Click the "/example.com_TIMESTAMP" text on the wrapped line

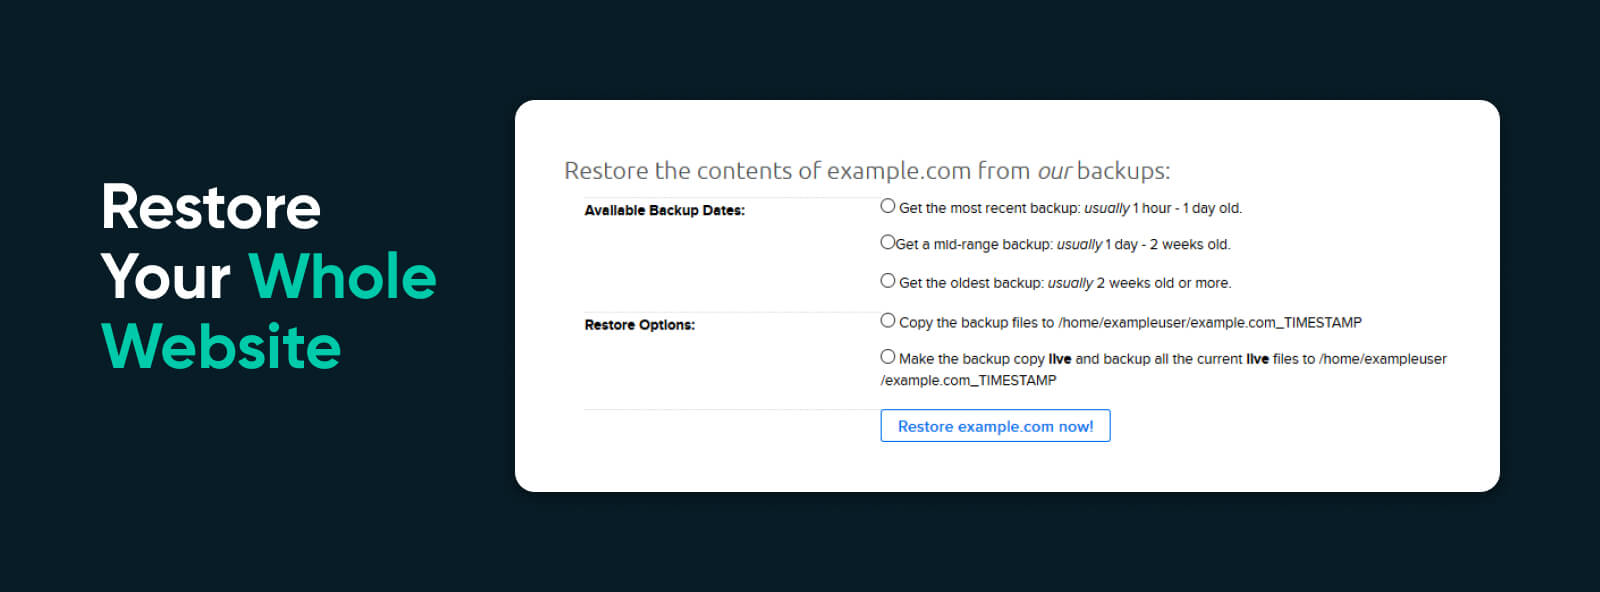click(x=968, y=381)
